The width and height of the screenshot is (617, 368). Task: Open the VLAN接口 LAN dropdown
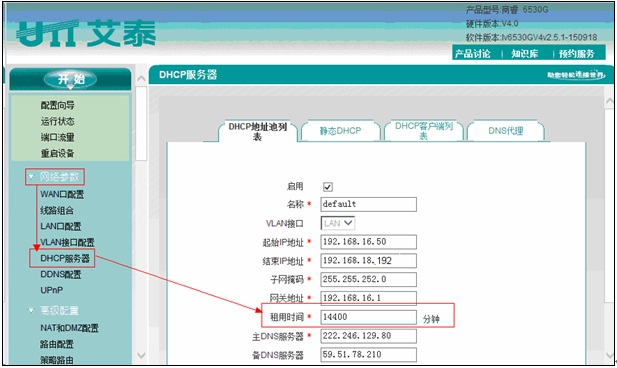click(338, 223)
